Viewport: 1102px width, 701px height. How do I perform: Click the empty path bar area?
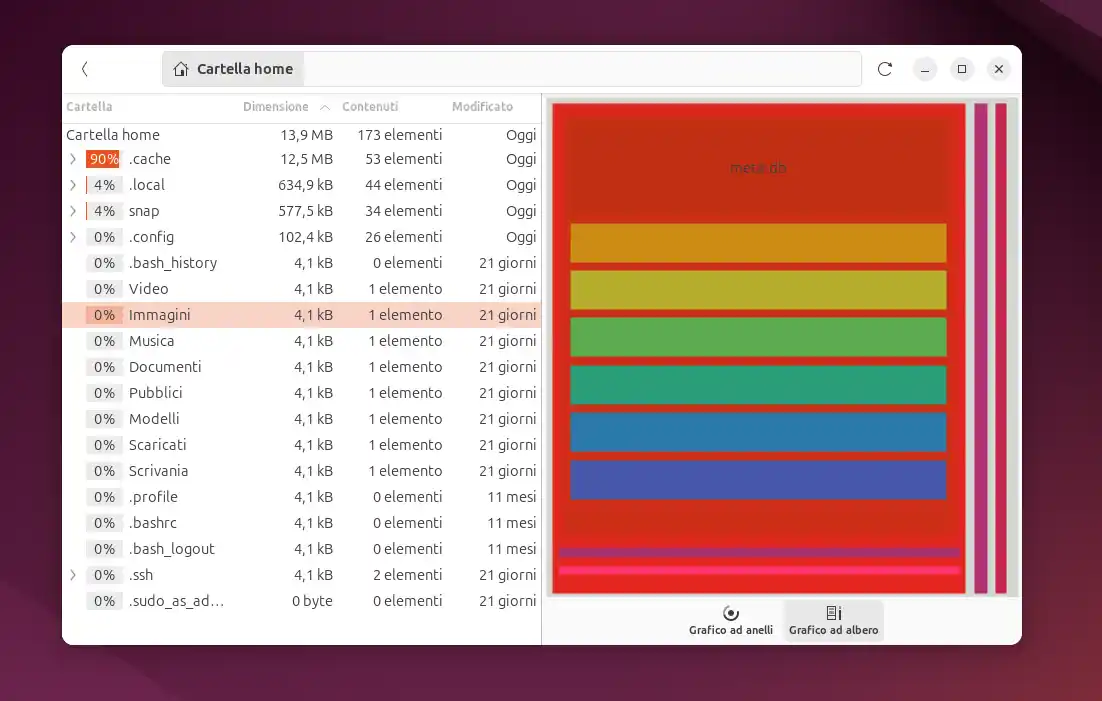(582, 69)
